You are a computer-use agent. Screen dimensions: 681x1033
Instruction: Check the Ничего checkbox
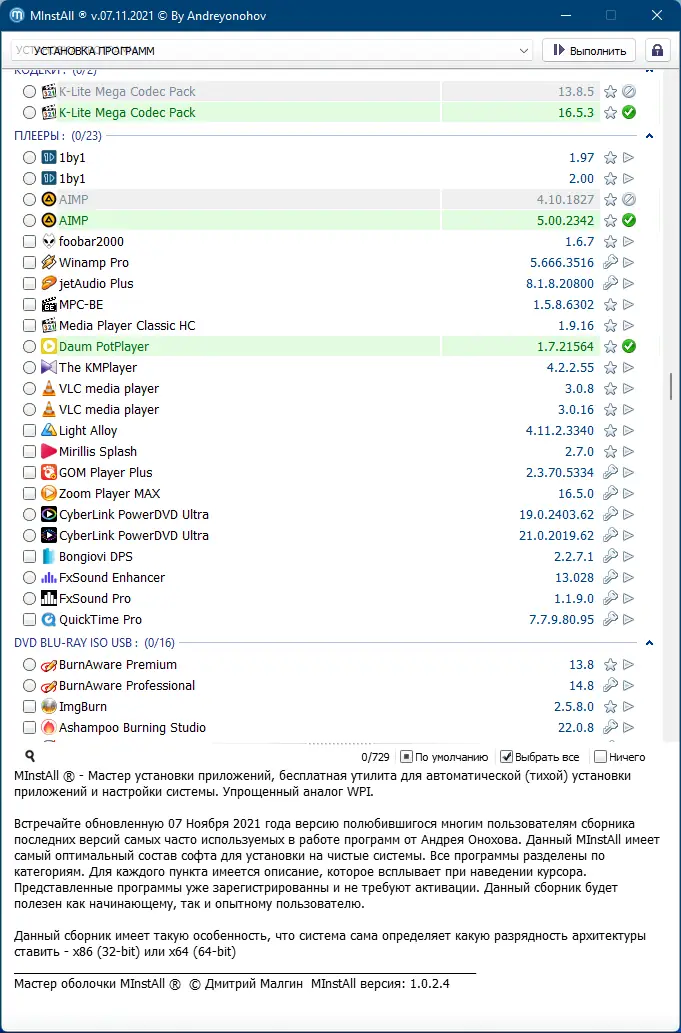tap(599, 756)
